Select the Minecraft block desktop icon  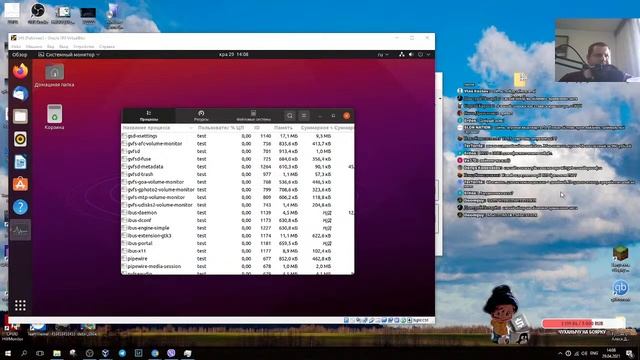click(620, 259)
